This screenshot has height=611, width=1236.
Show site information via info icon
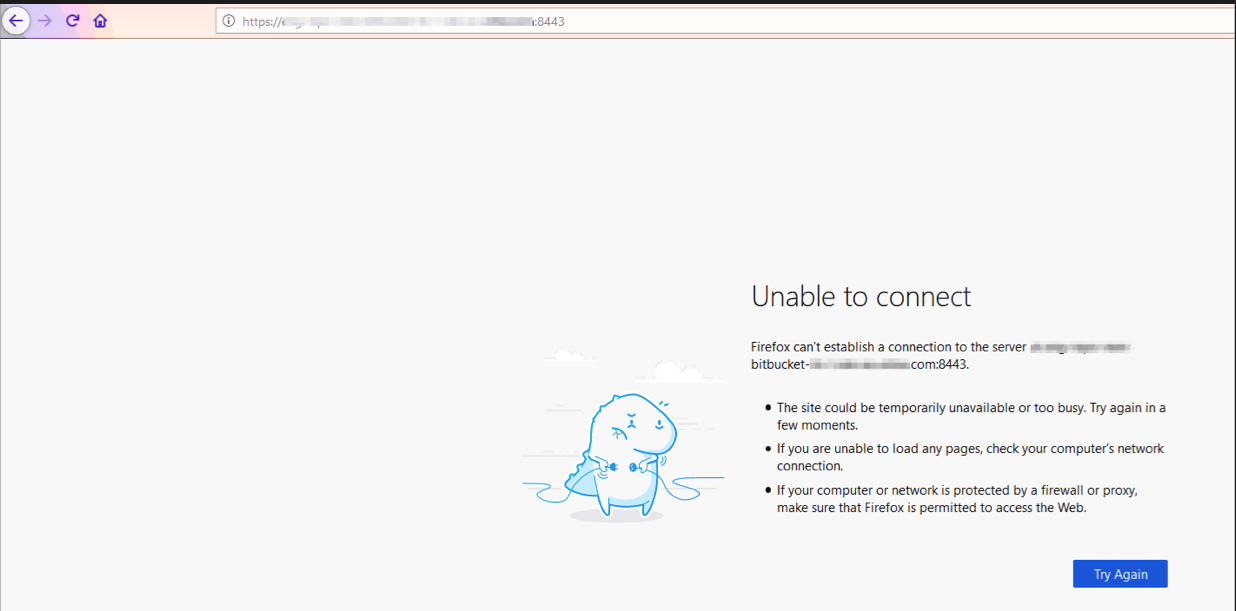pyautogui.click(x=229, y=21)
